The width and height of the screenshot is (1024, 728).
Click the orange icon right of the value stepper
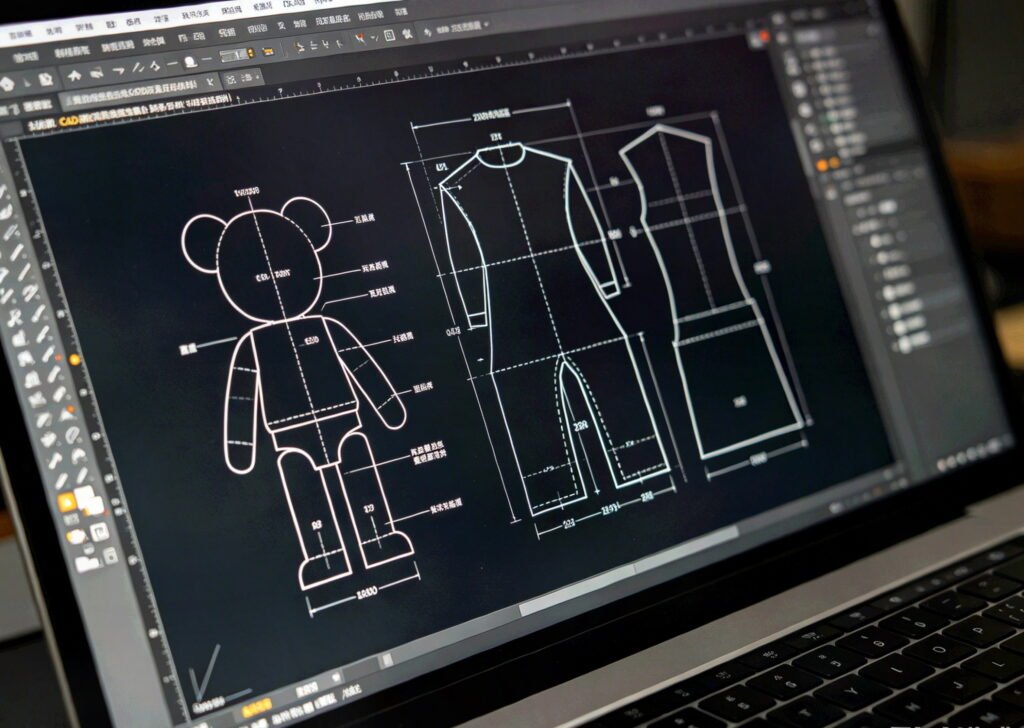pos(268,51)
